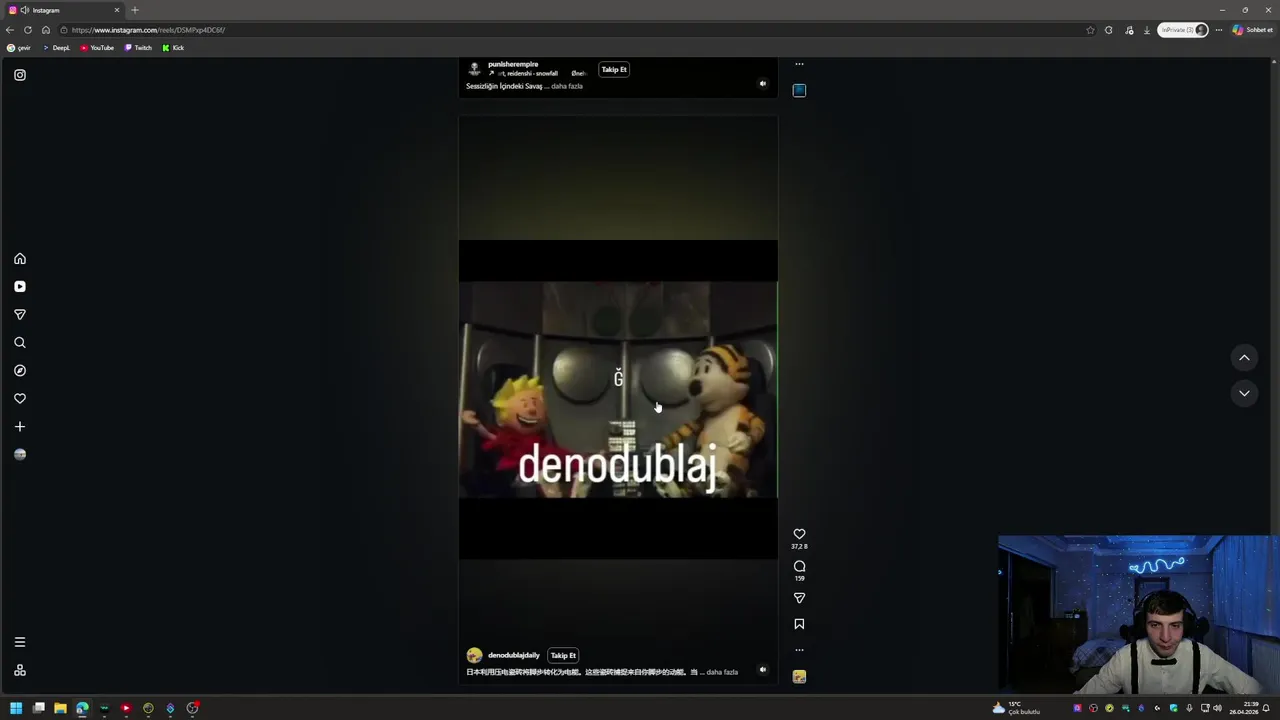This screenshot has width=1280, height=720.
Task: Create a new post with plus icon
Action: coord(20,427)
